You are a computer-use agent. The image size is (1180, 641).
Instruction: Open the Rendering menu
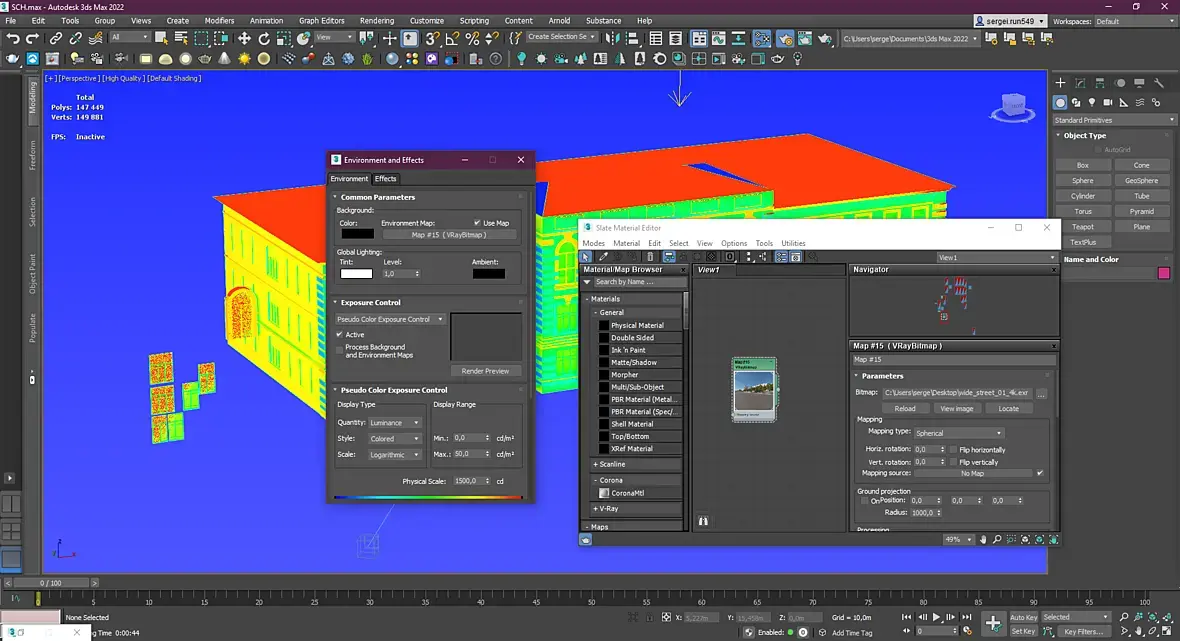tap(376, 20)
